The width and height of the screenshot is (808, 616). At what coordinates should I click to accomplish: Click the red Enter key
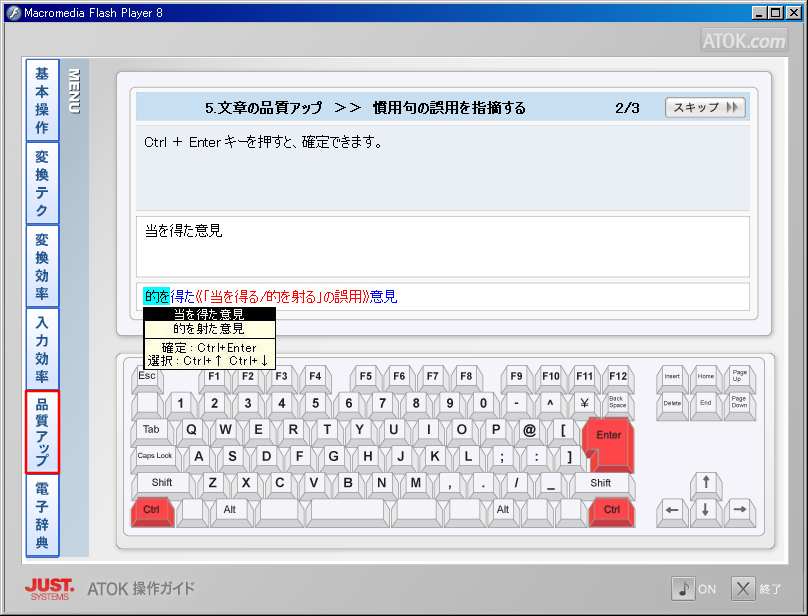[x=609, y=444]
